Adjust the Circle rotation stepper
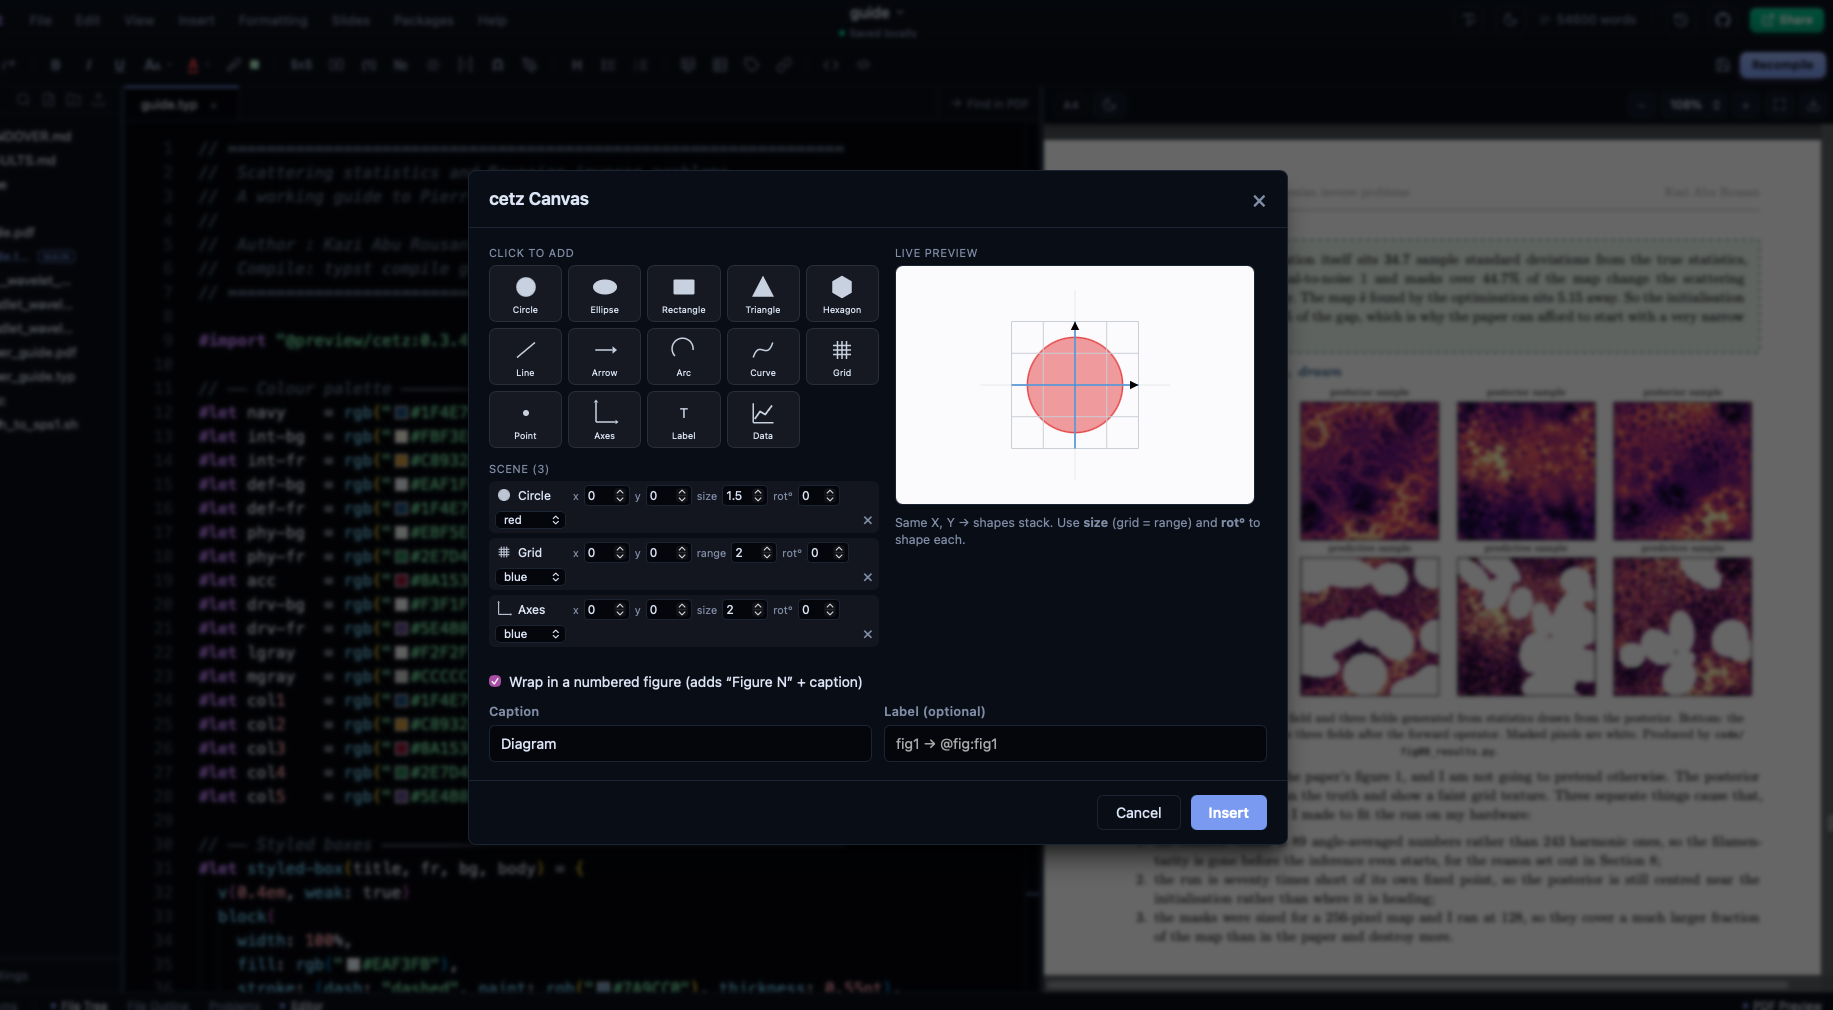 830,496
